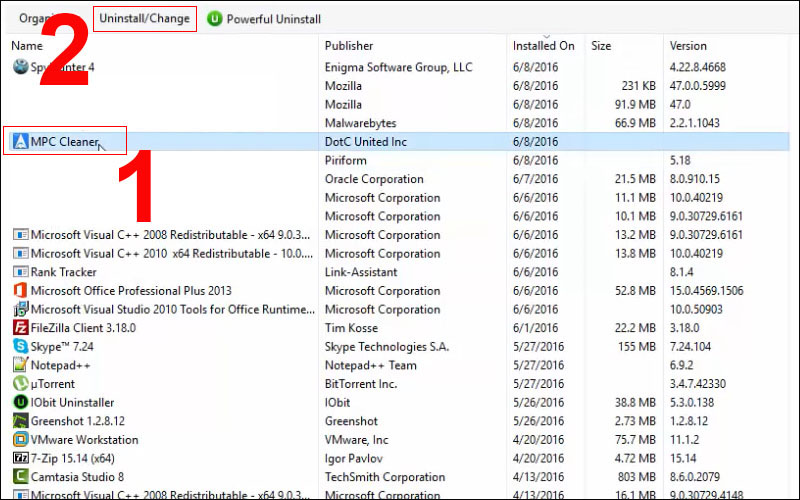The height and width of the screenshot is (500, 800).
Task: Select the Rank Tracker entry
Action: pyautogui.click(x=64, y=272)
